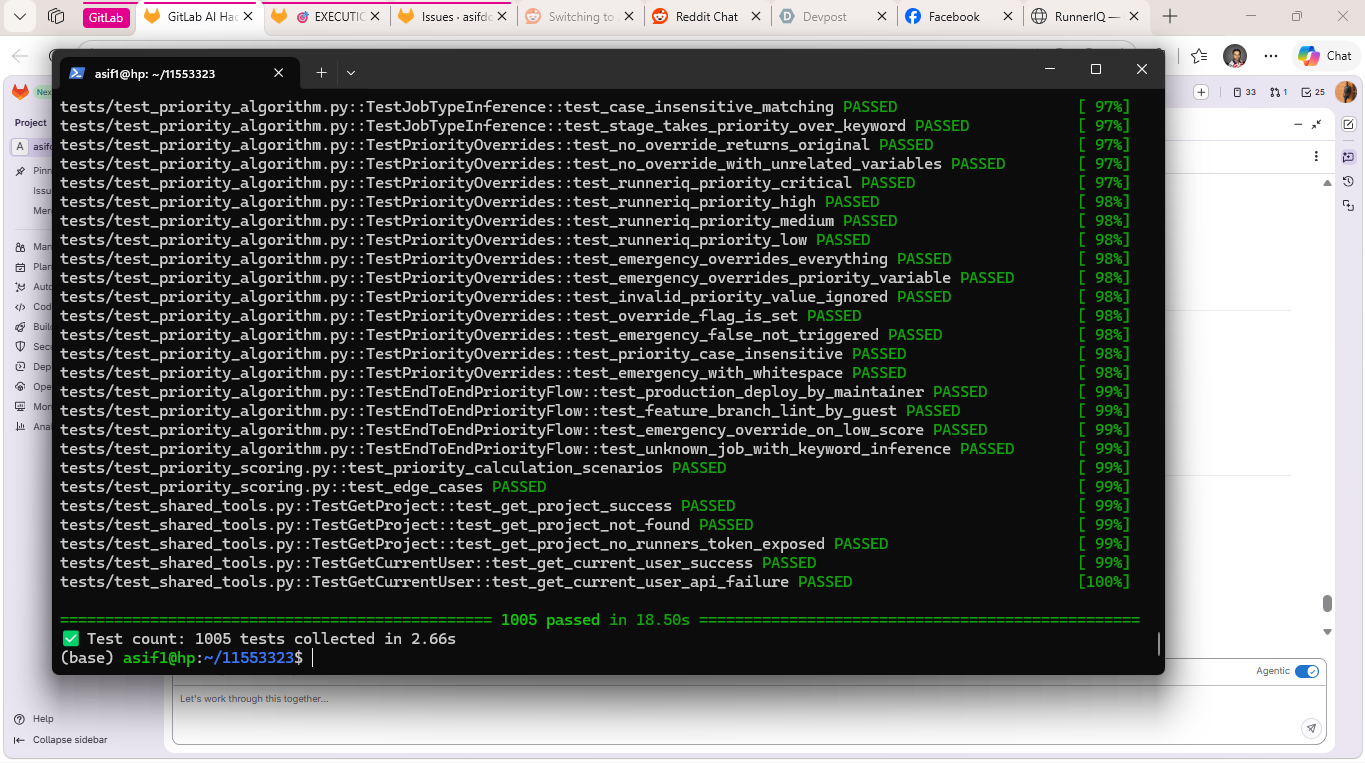Viewport: 1365px width, 763px height.
Task: Switch to the Issues · asifdc browser tab
Action: pyautogui.click(x=452, y=17)
